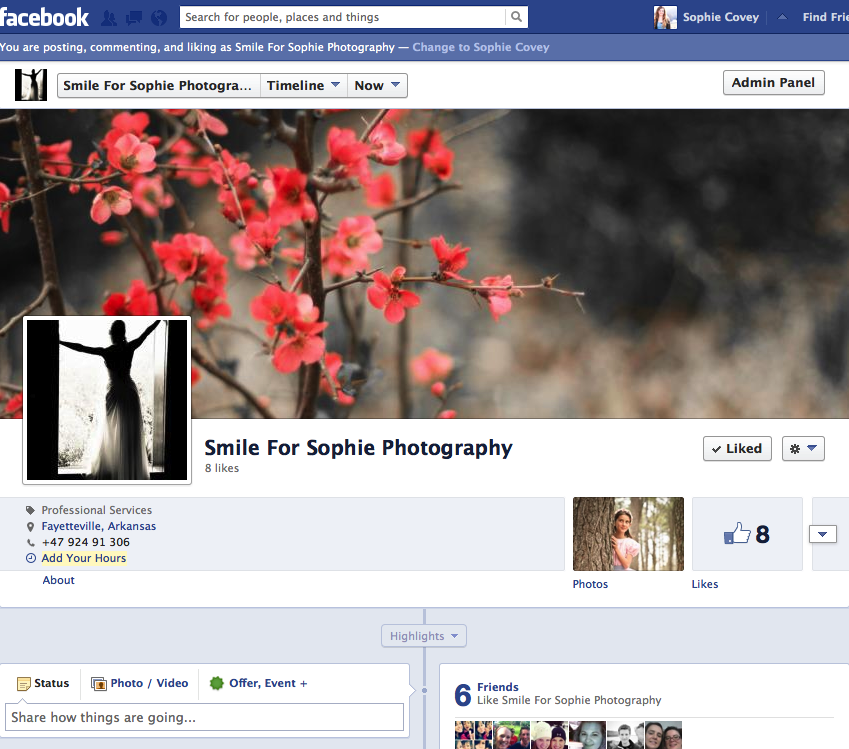Click the up arrow next to Sophie Covey
Viewport: 849px width, 749px height.
782,17
